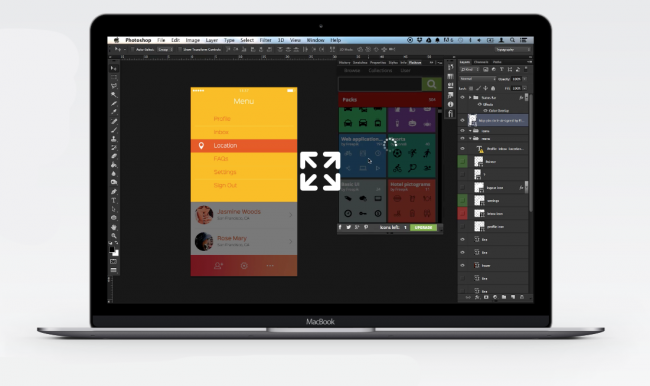650x386 pixels.
Task: Select the Clone Stamp tool
Action: [x=114, y=139]
